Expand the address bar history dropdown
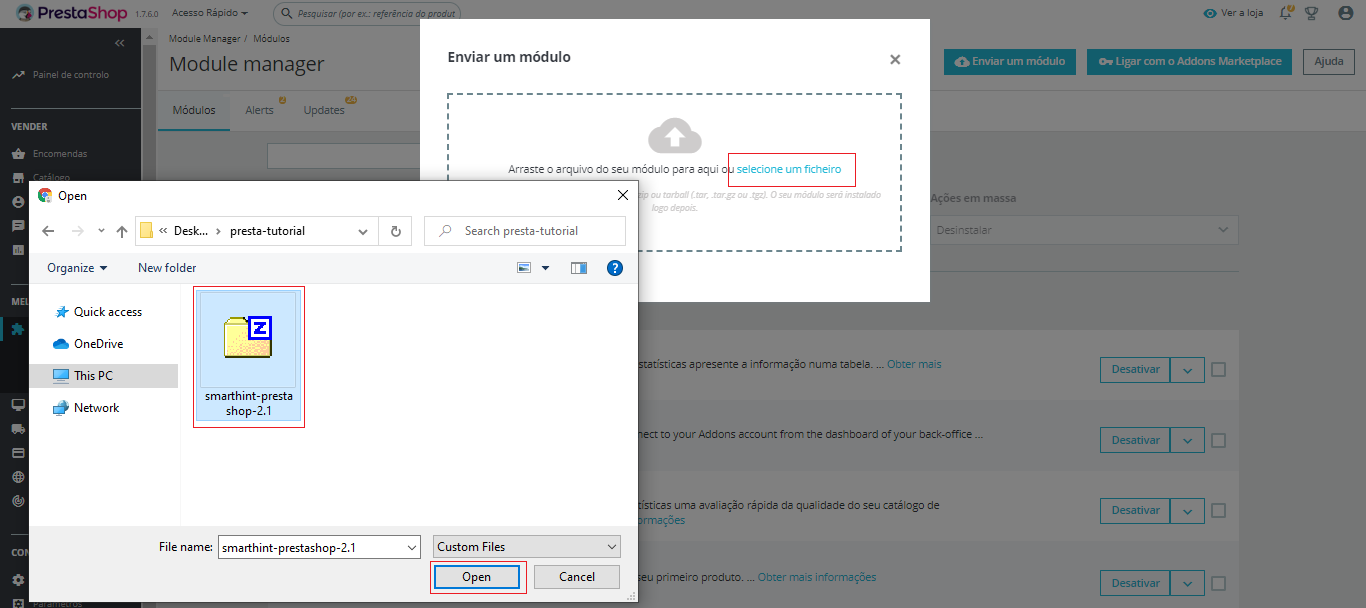The image size is (1366, 608). [363, 231]
